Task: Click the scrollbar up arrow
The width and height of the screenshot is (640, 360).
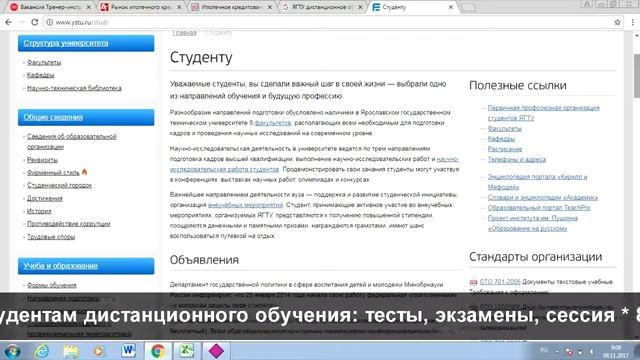Action: pos(636,36)
